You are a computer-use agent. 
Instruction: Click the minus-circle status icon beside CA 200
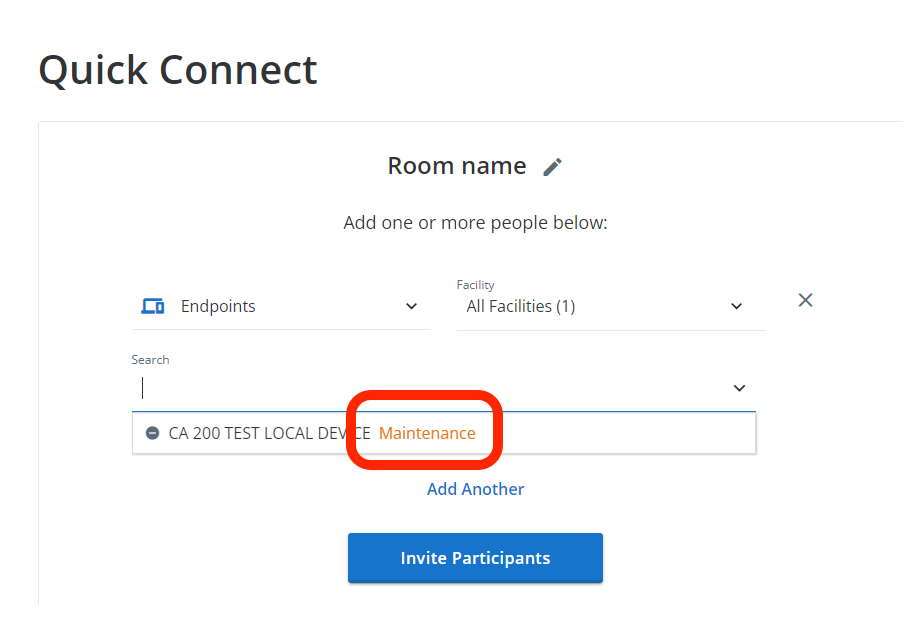153,433
